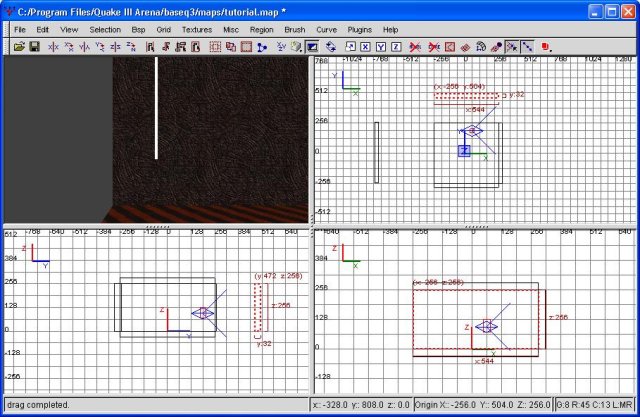Open the File menu

tap(20, 30)
